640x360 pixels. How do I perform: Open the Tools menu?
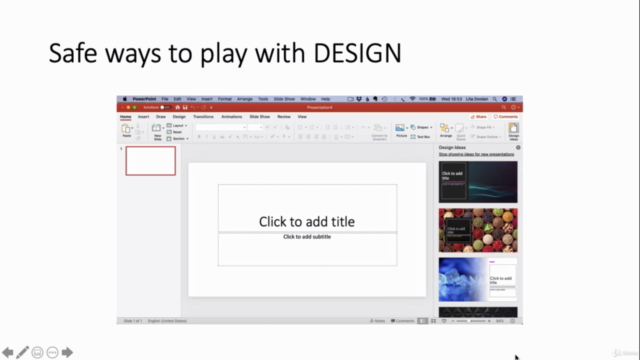[263, 99]
